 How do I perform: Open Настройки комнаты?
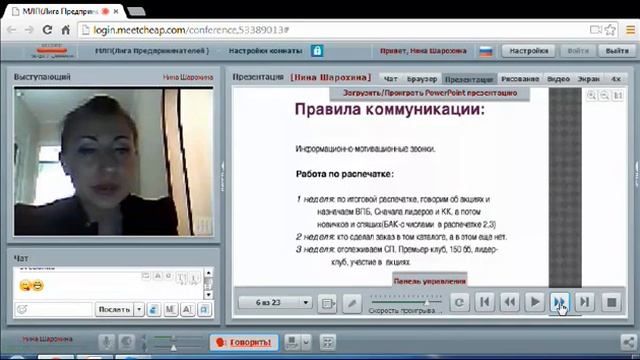[265, 51]
